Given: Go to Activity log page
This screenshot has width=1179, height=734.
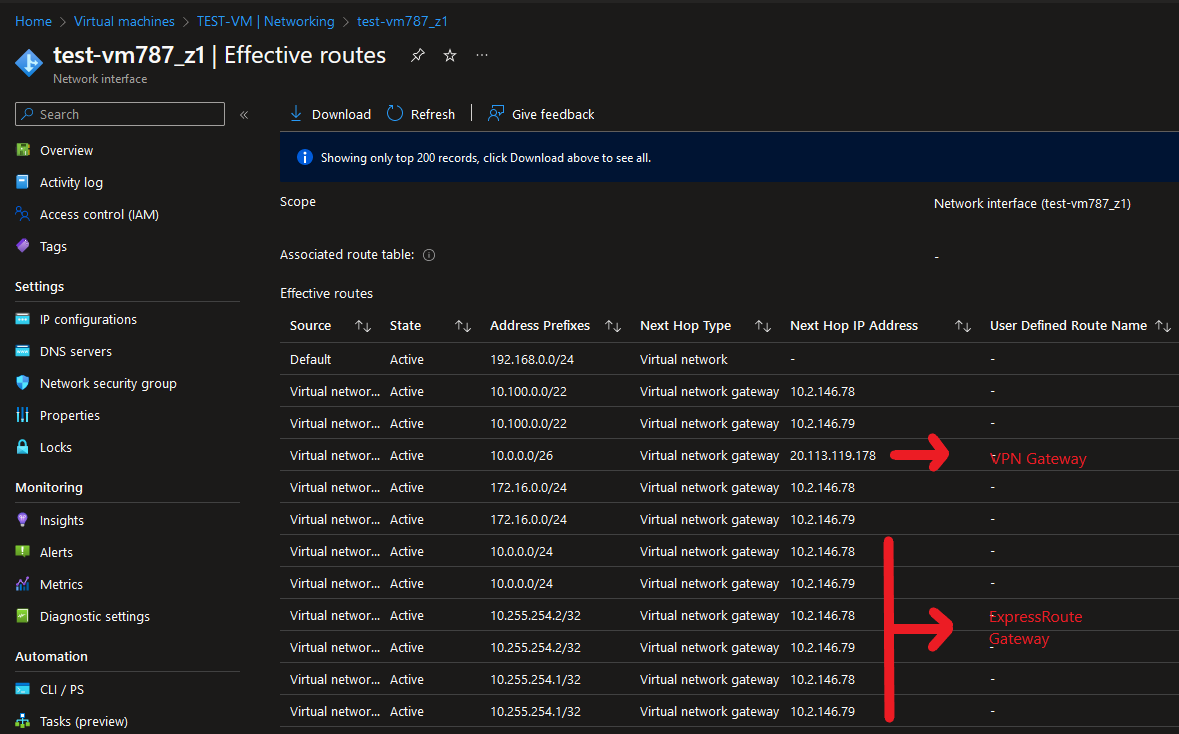Looking at the screenshot, I should 71,183.
